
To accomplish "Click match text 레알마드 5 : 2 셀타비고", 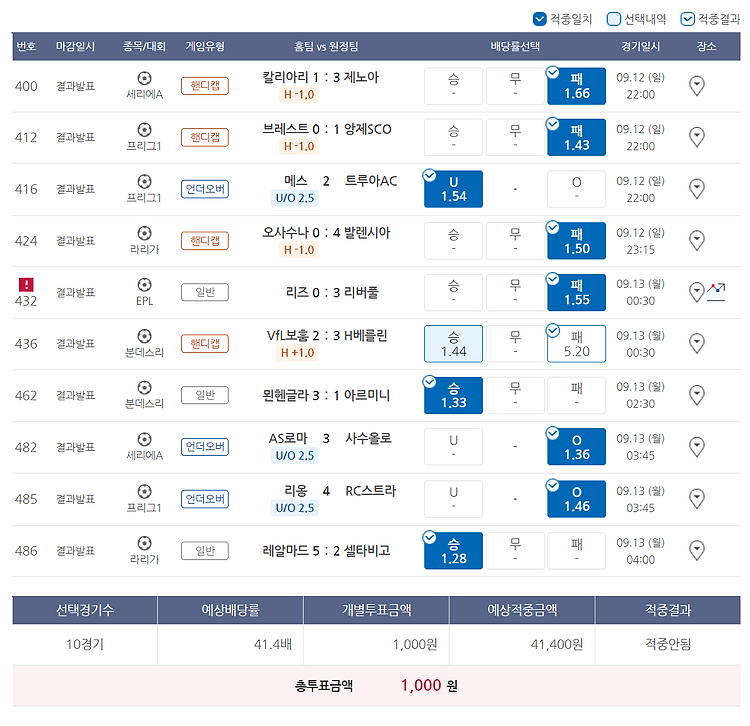I will click(326, 550).
